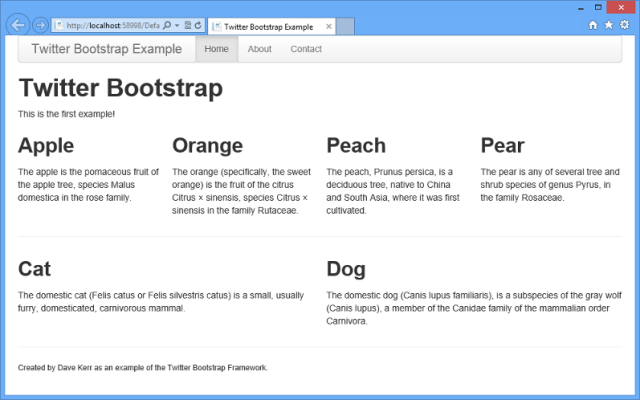Viewport: 640px width, 400px height.
Task: Open Favorites with the star icon
Action: pos(609,25)
